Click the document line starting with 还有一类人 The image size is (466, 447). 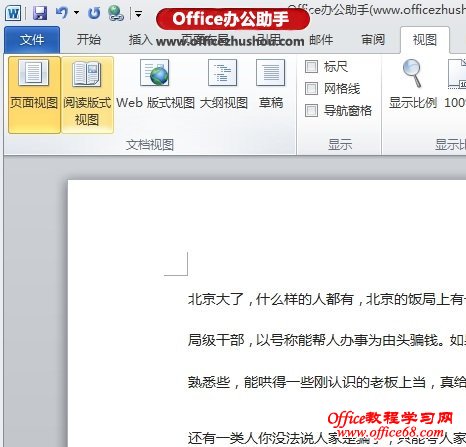tap(327, 438)
